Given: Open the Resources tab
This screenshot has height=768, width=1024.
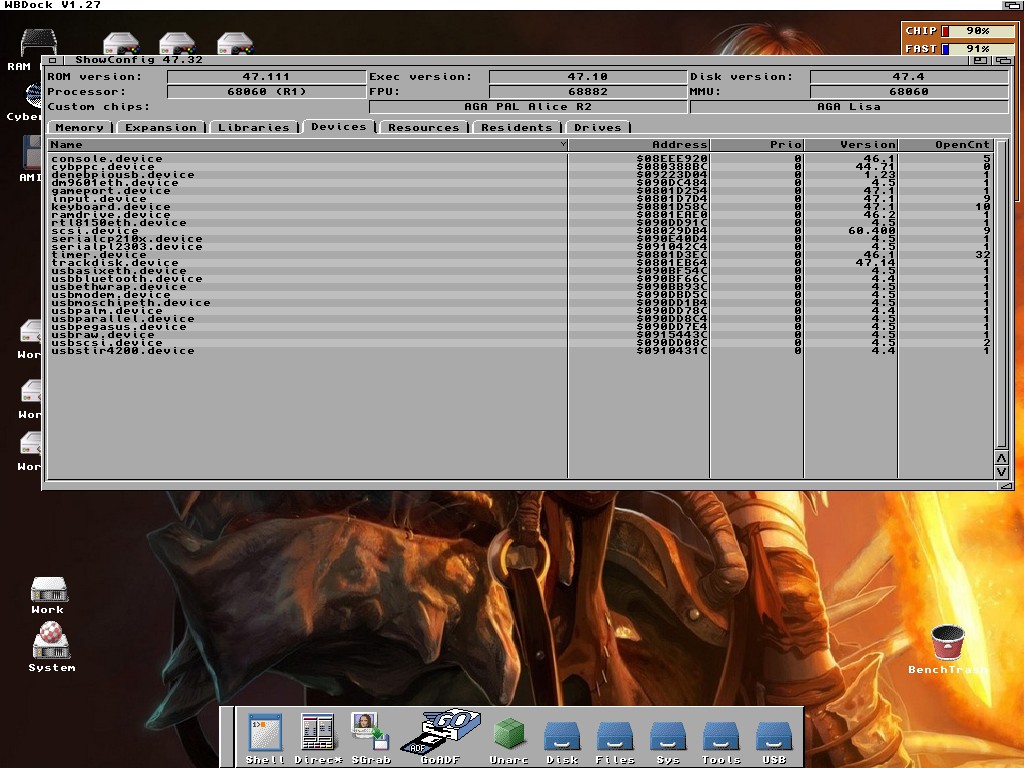Looking at the screenshot, I should (x=424, y=127).
